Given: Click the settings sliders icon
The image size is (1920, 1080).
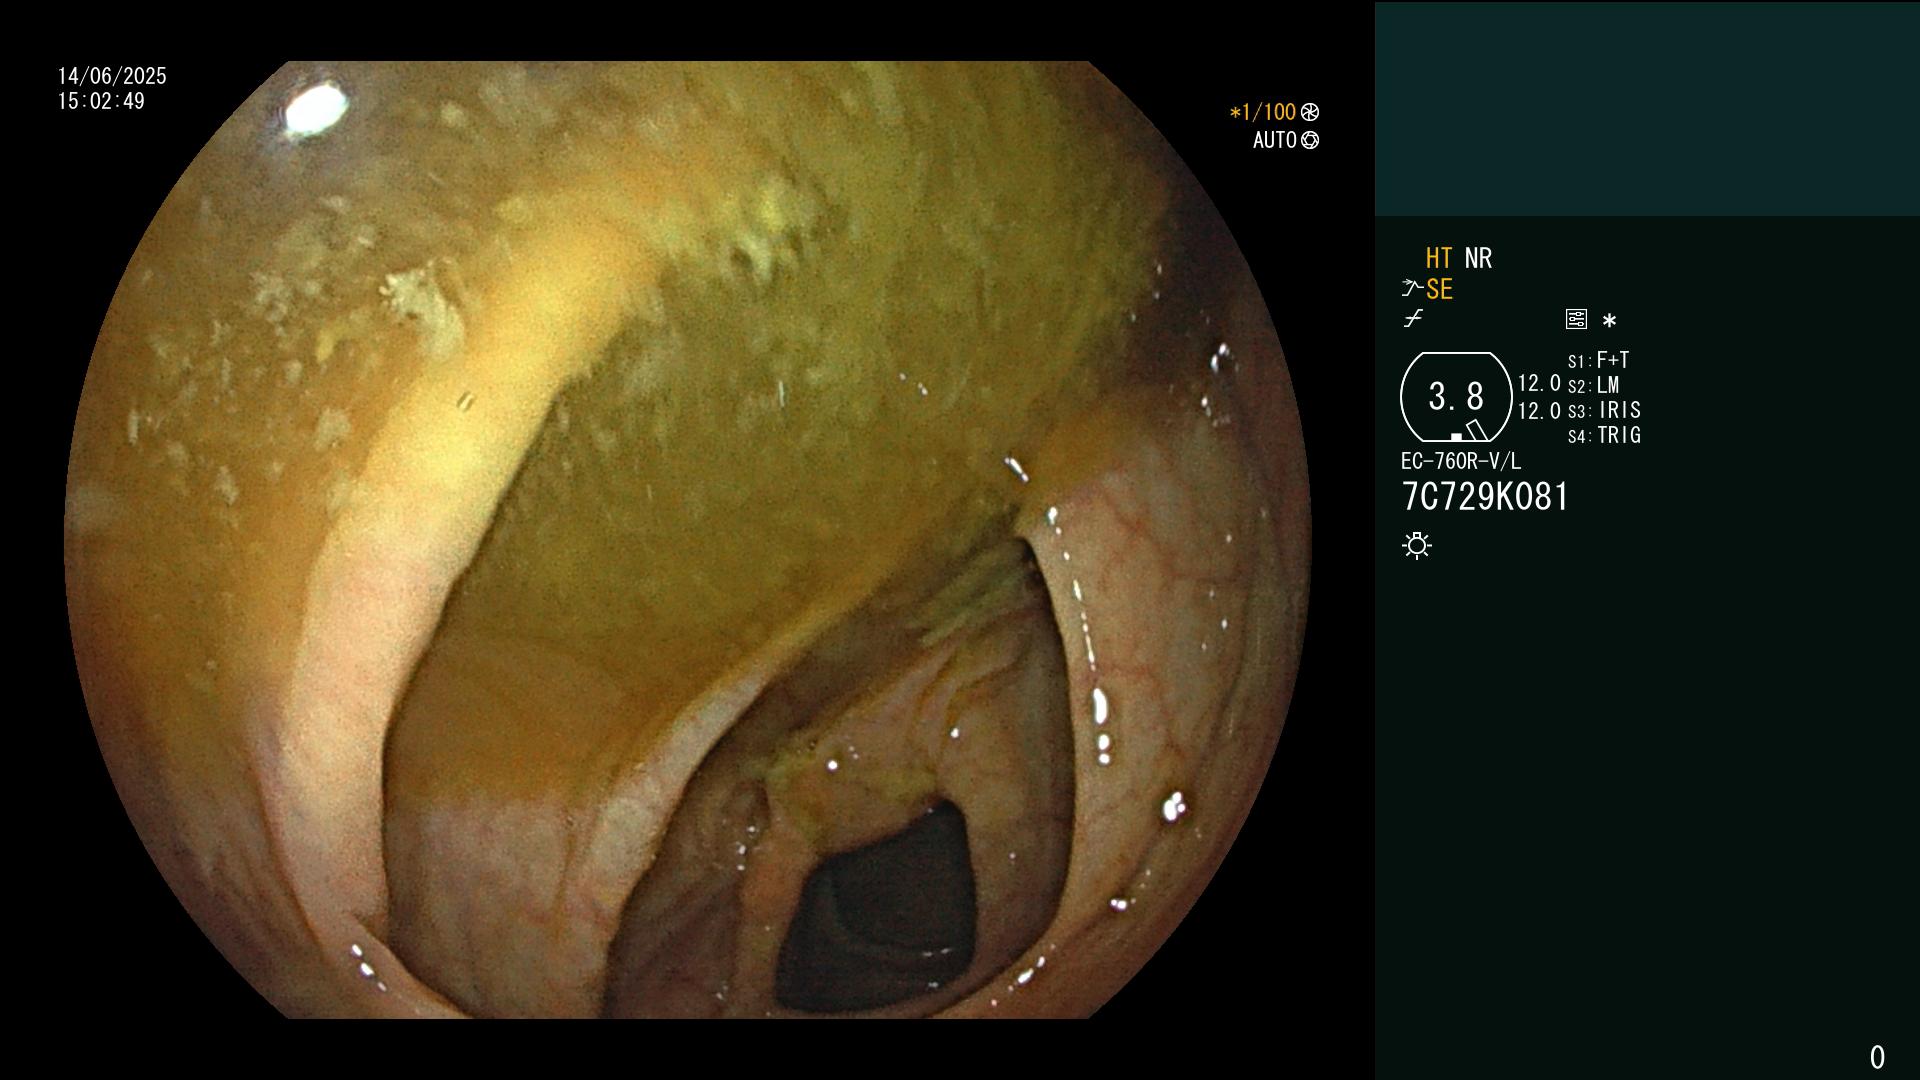Looking at the screenshot, I should tap(1576, 319).
